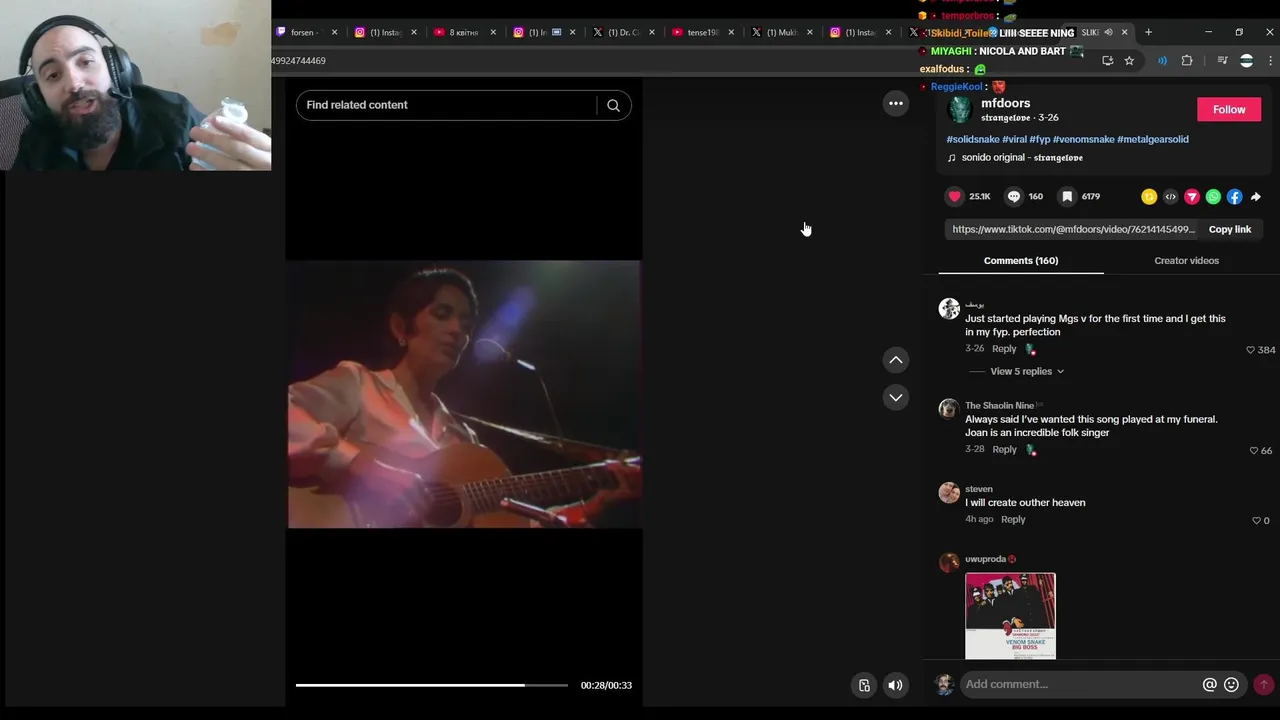Open The Shaolin Nine's profile name
Viewport: 1280px width, 720px height.
(x=999, y=406)
